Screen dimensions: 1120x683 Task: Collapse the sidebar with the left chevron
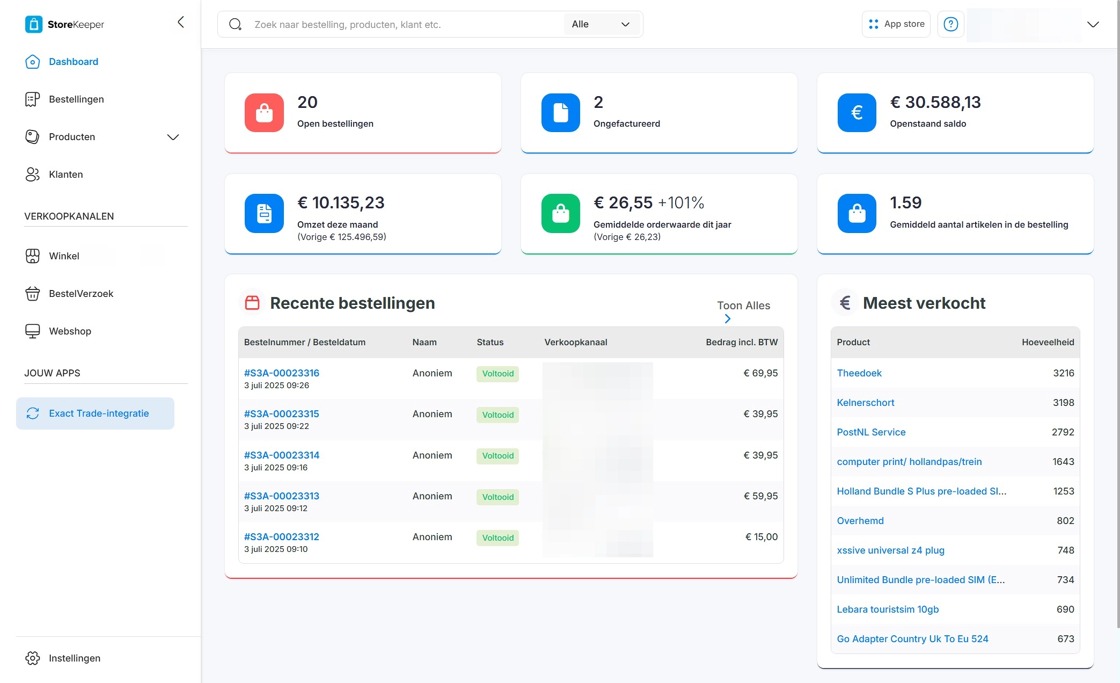pyautogui.click(x=181, y=22)
